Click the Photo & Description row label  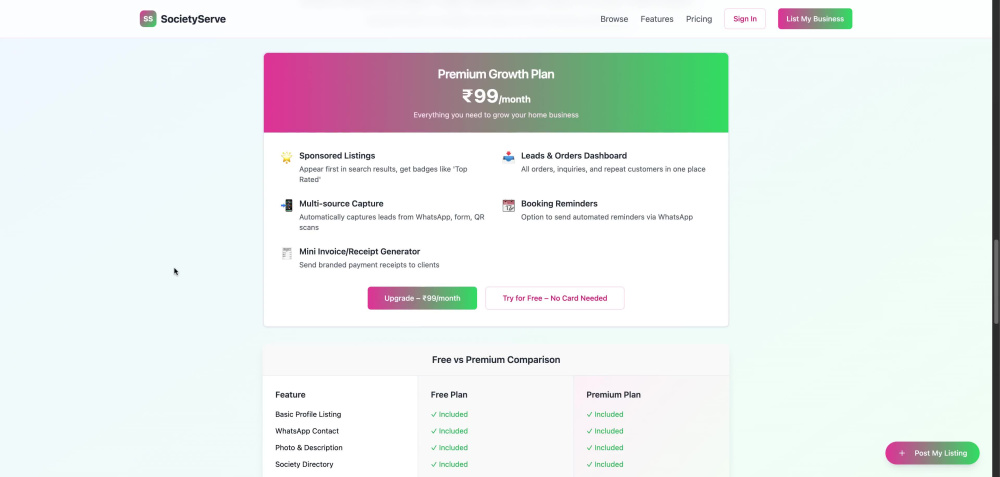point(309,448)
